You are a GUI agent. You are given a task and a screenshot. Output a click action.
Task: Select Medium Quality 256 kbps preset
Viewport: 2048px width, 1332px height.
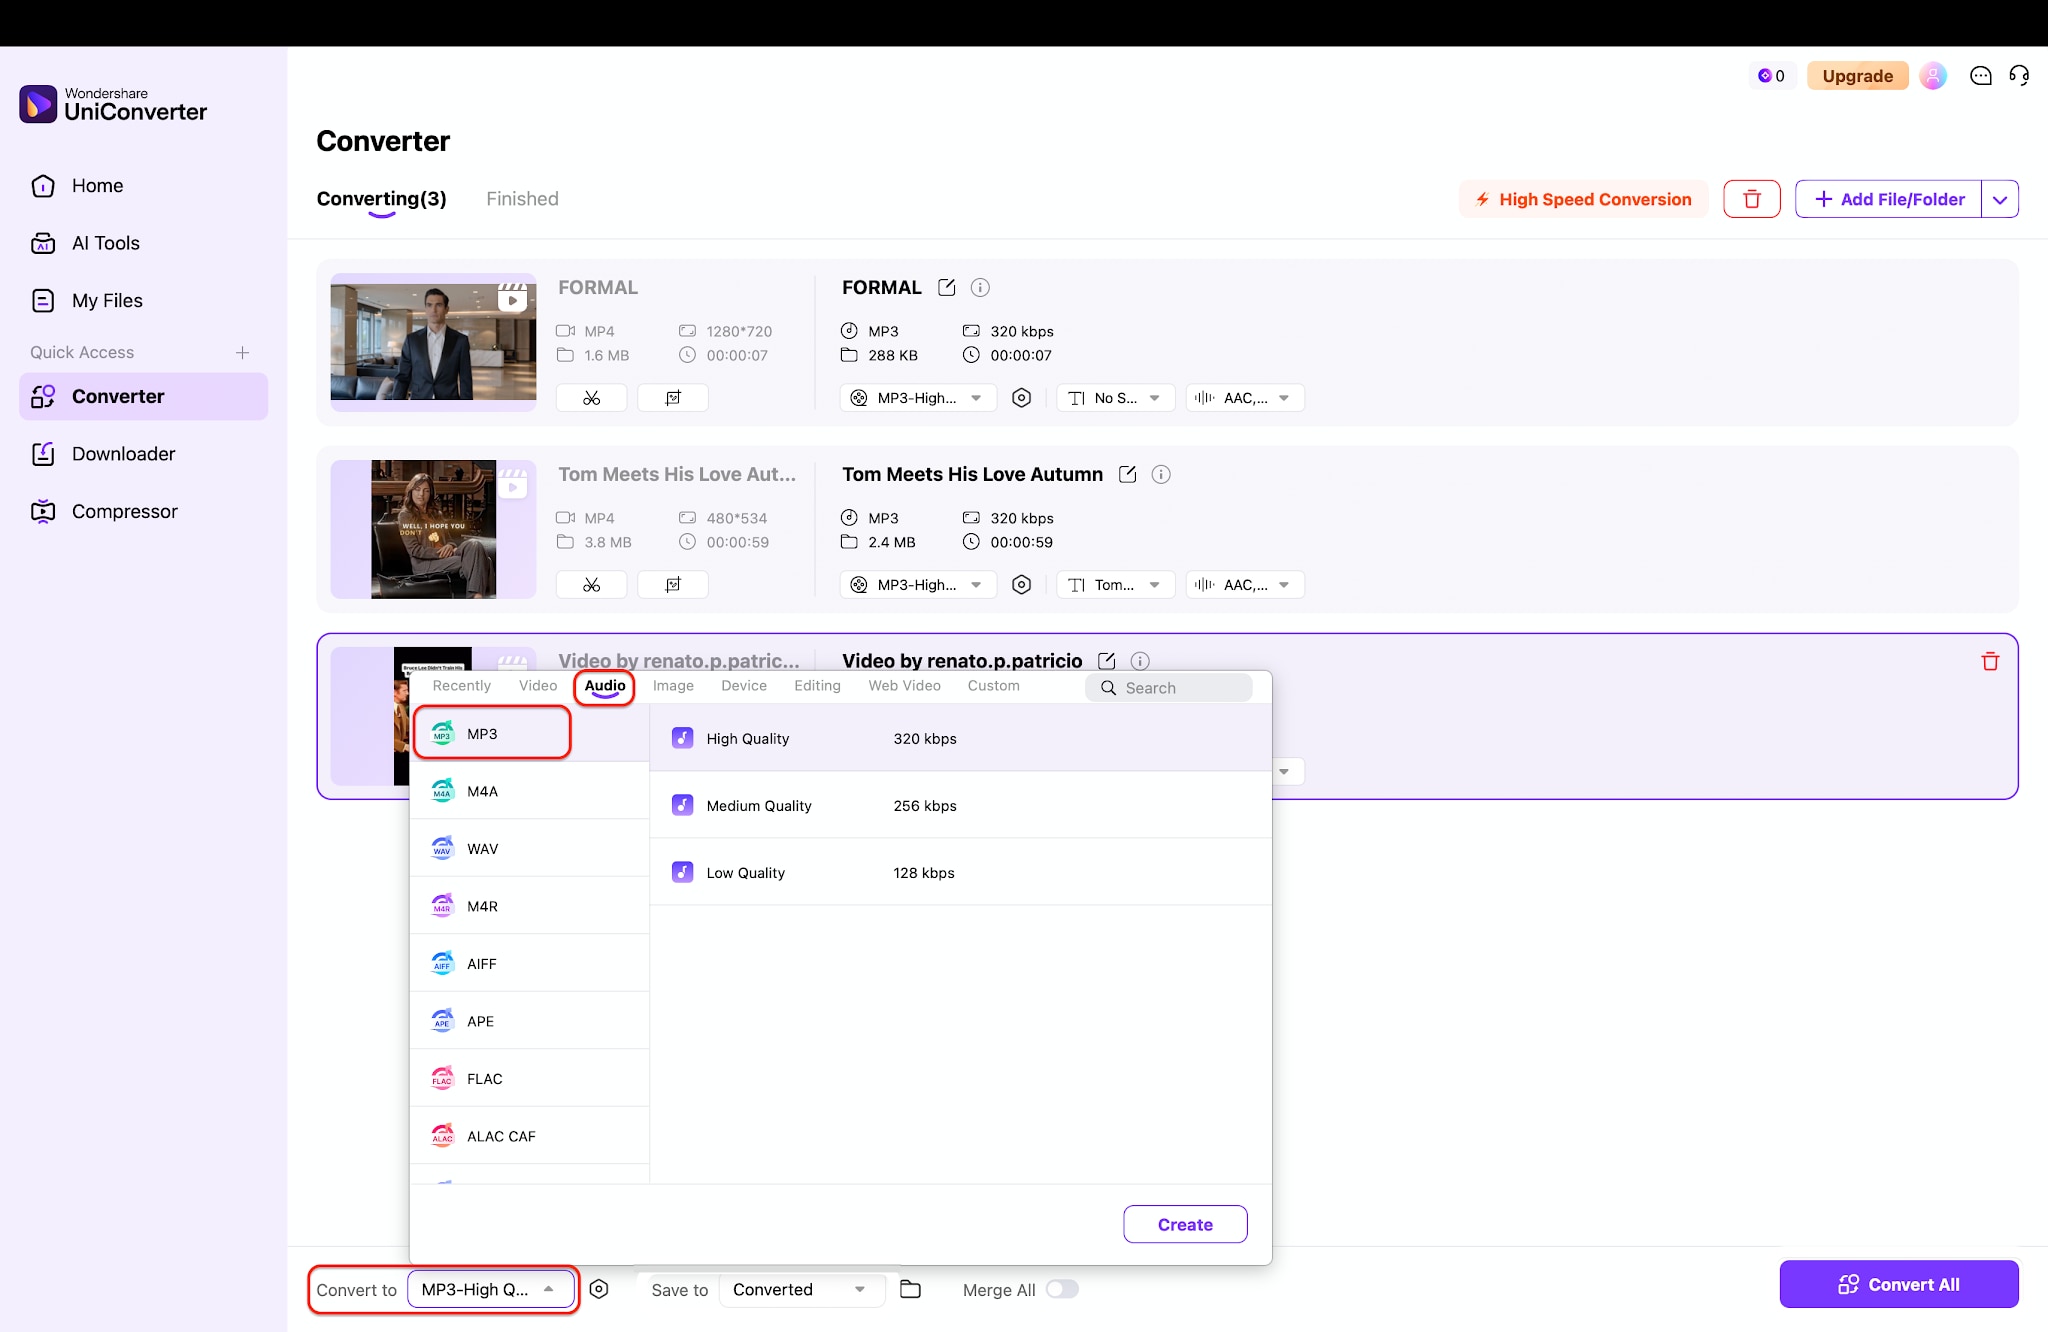[961, 805]
